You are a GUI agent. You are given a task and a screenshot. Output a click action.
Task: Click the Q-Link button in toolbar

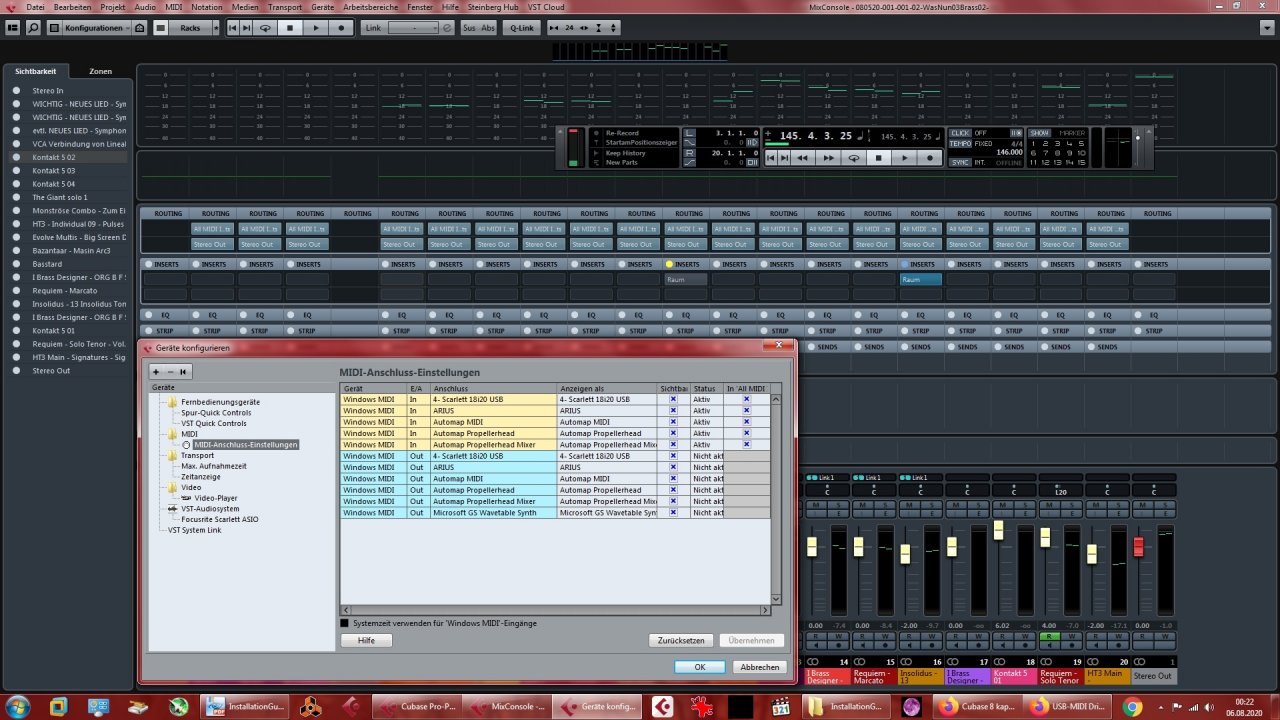[x=521, y=28]
